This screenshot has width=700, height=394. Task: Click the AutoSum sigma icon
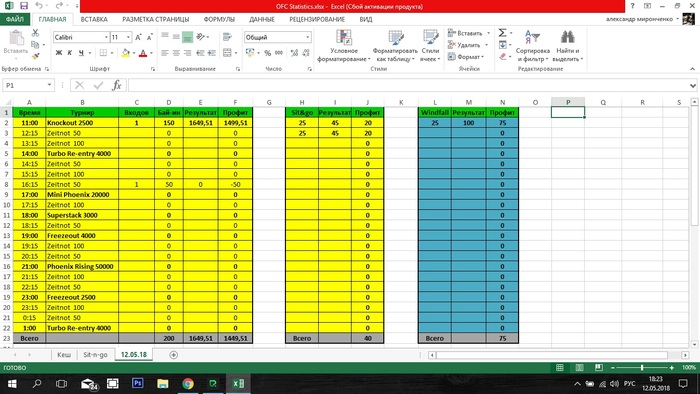pyautogui.click(x=502, y=33)
